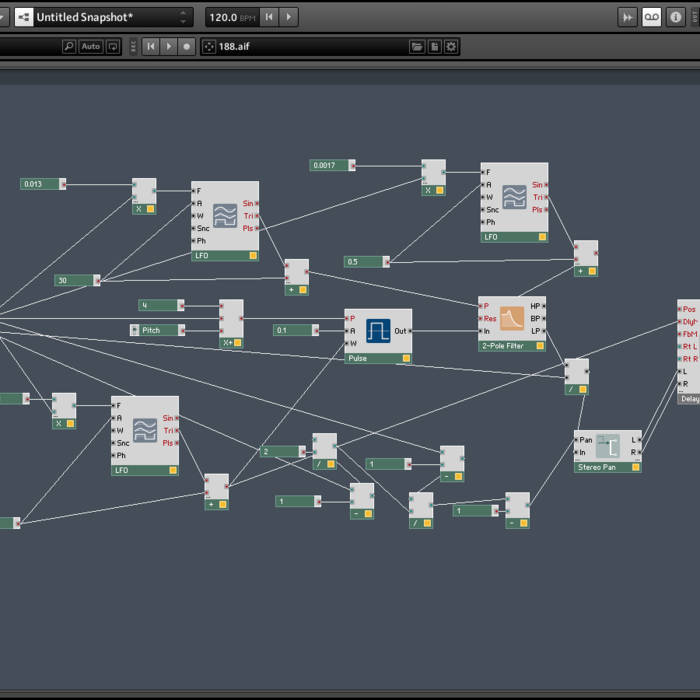Viewport: 700px width, 700px height.
Task: Open the Untitled Snapshot dropdown
Action: pos(183,17)
